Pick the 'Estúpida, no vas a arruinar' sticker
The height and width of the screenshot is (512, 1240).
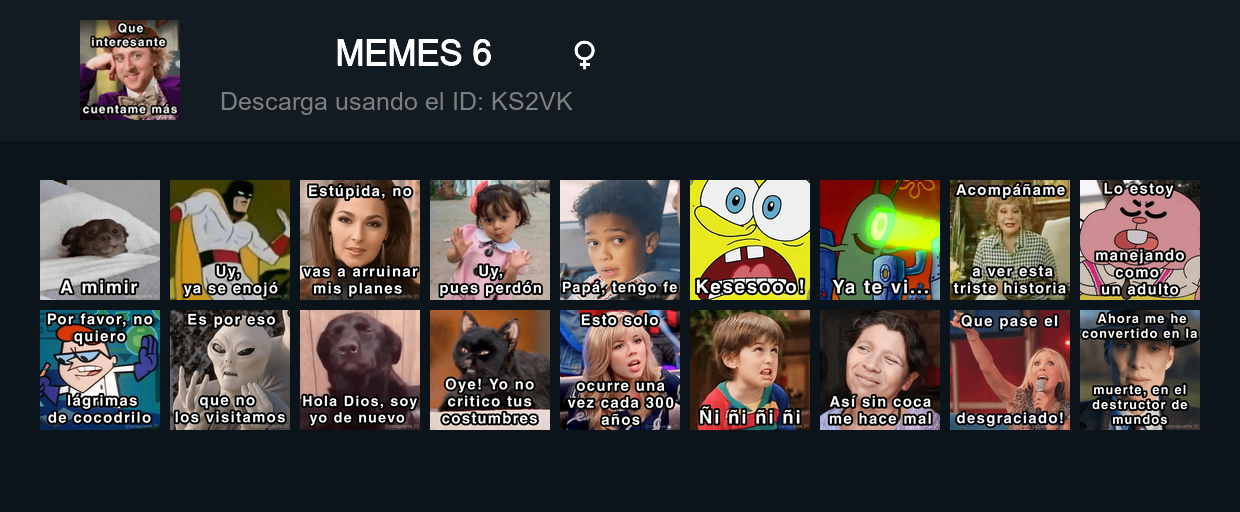coord(360,240)
